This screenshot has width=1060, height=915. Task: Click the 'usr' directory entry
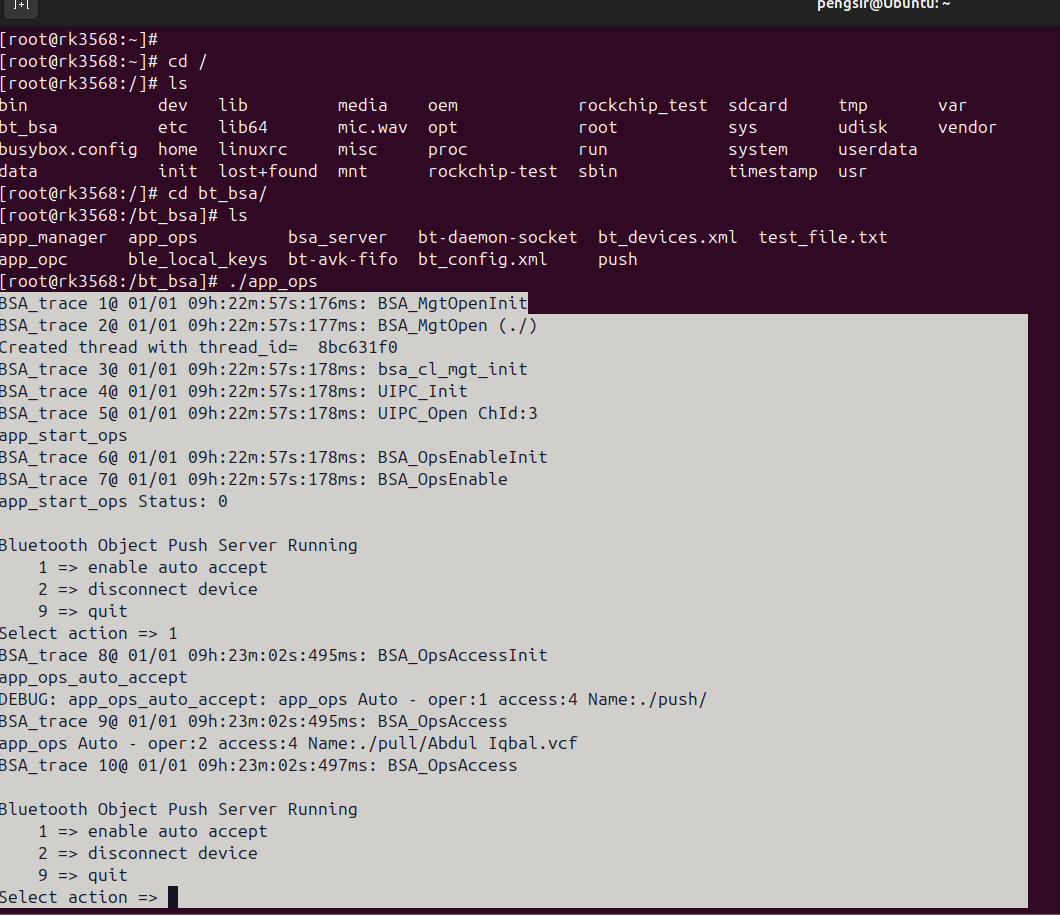[852, 172]
